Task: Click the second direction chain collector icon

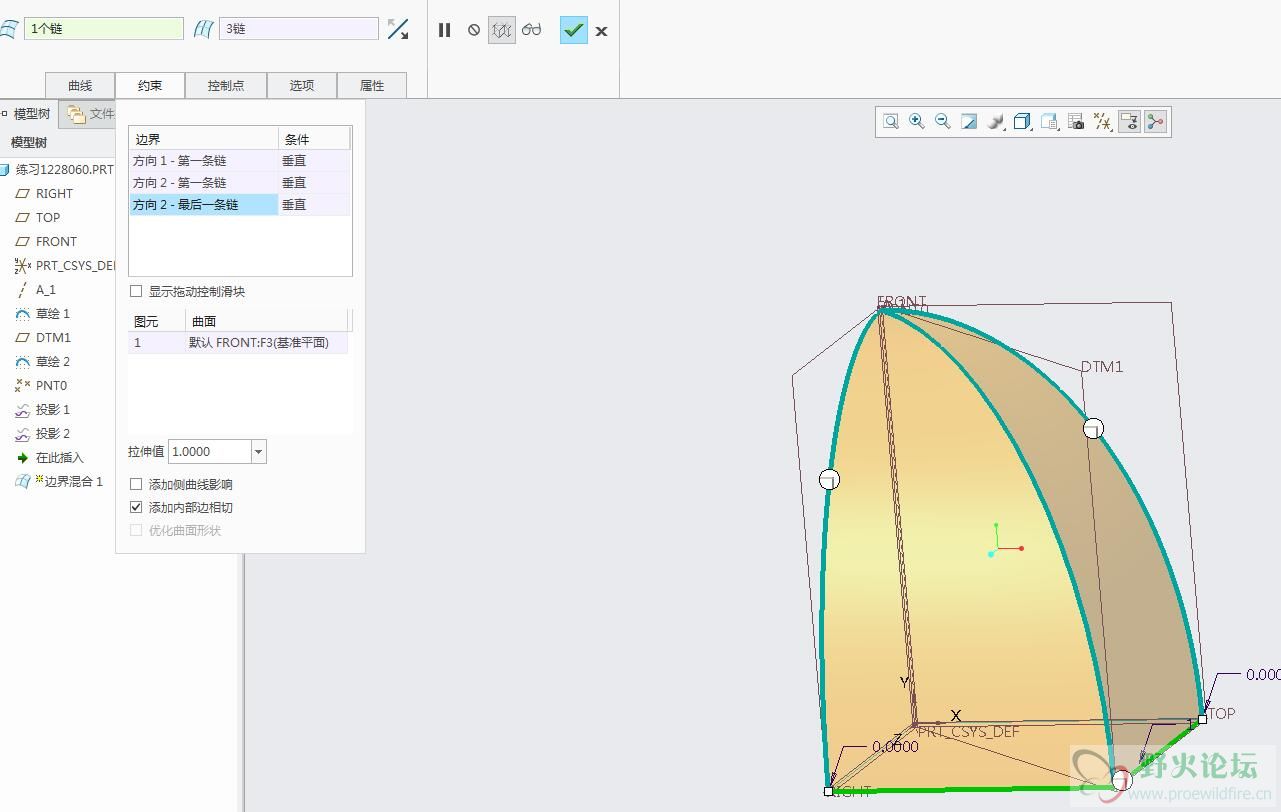Action: pyautogui.click(x=203, y=29)
